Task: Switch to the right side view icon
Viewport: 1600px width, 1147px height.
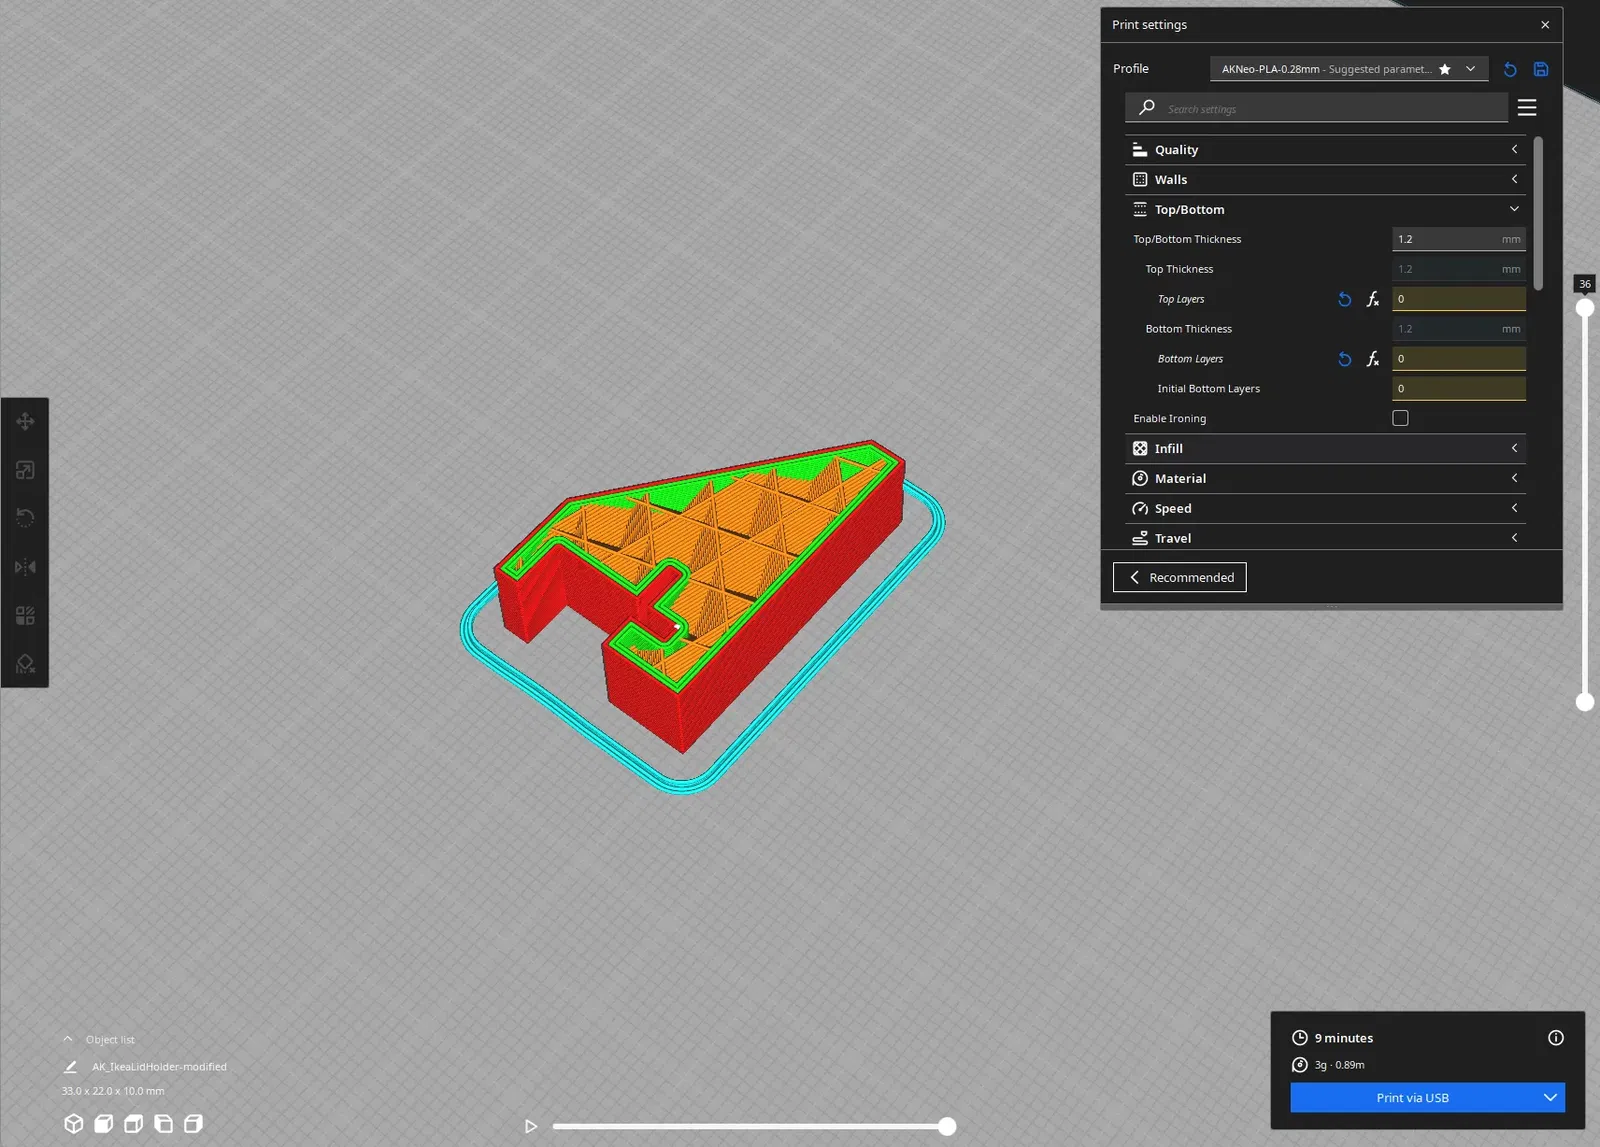Action: (193, 1124)
